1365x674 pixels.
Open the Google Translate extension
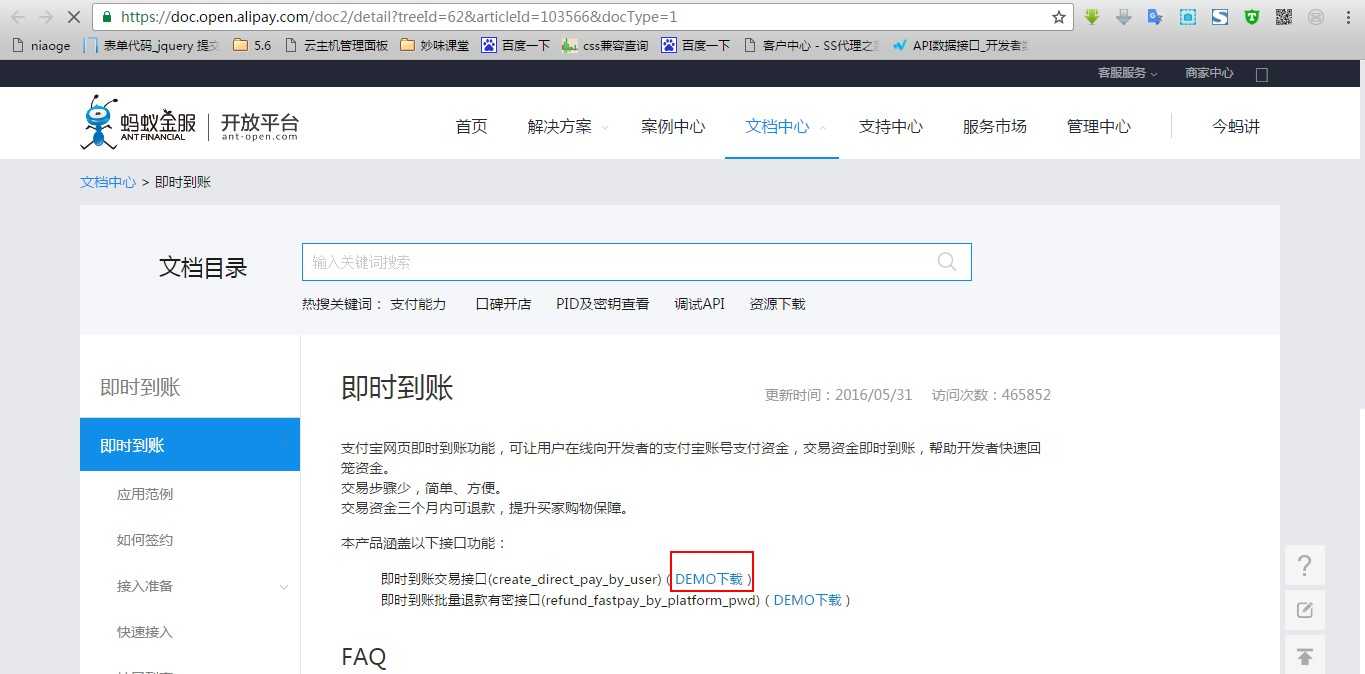(x=1155, y=17)
